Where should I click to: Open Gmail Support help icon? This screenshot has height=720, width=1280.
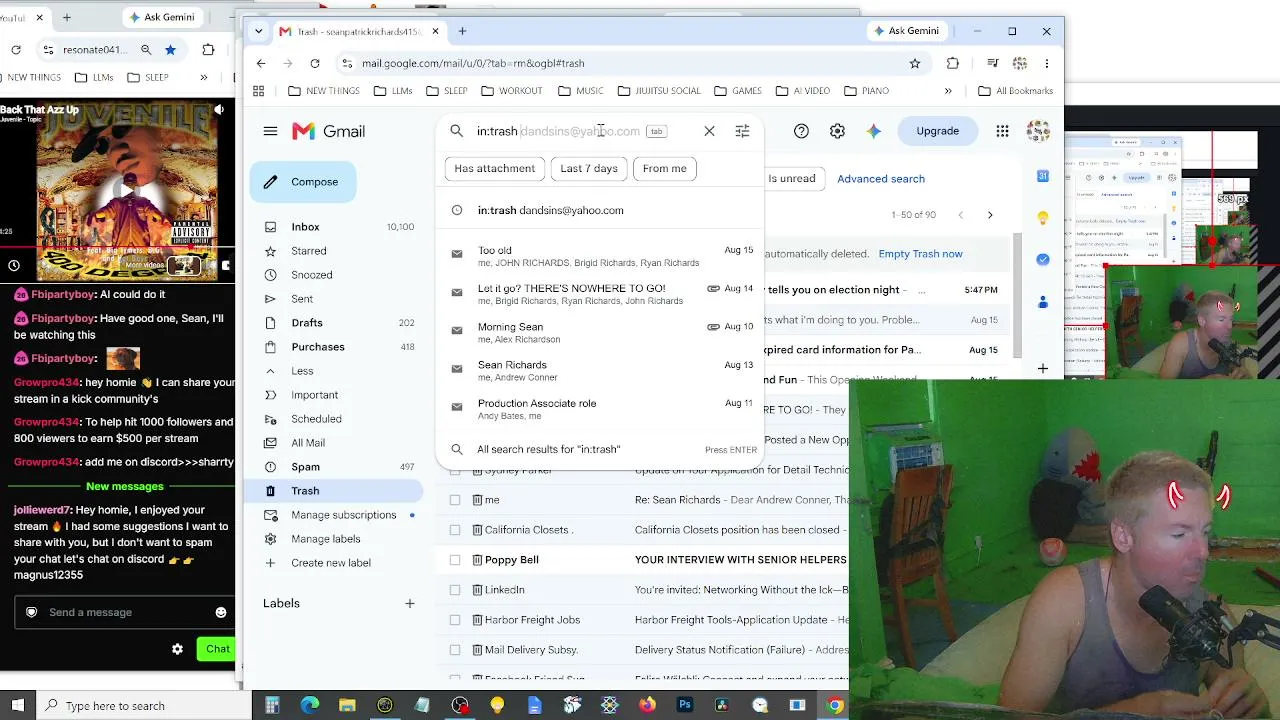801,131
